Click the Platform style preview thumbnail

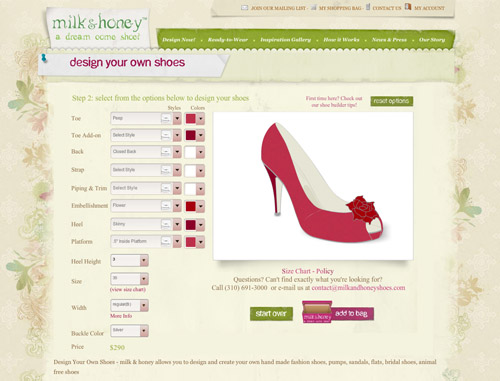point(166,241)
